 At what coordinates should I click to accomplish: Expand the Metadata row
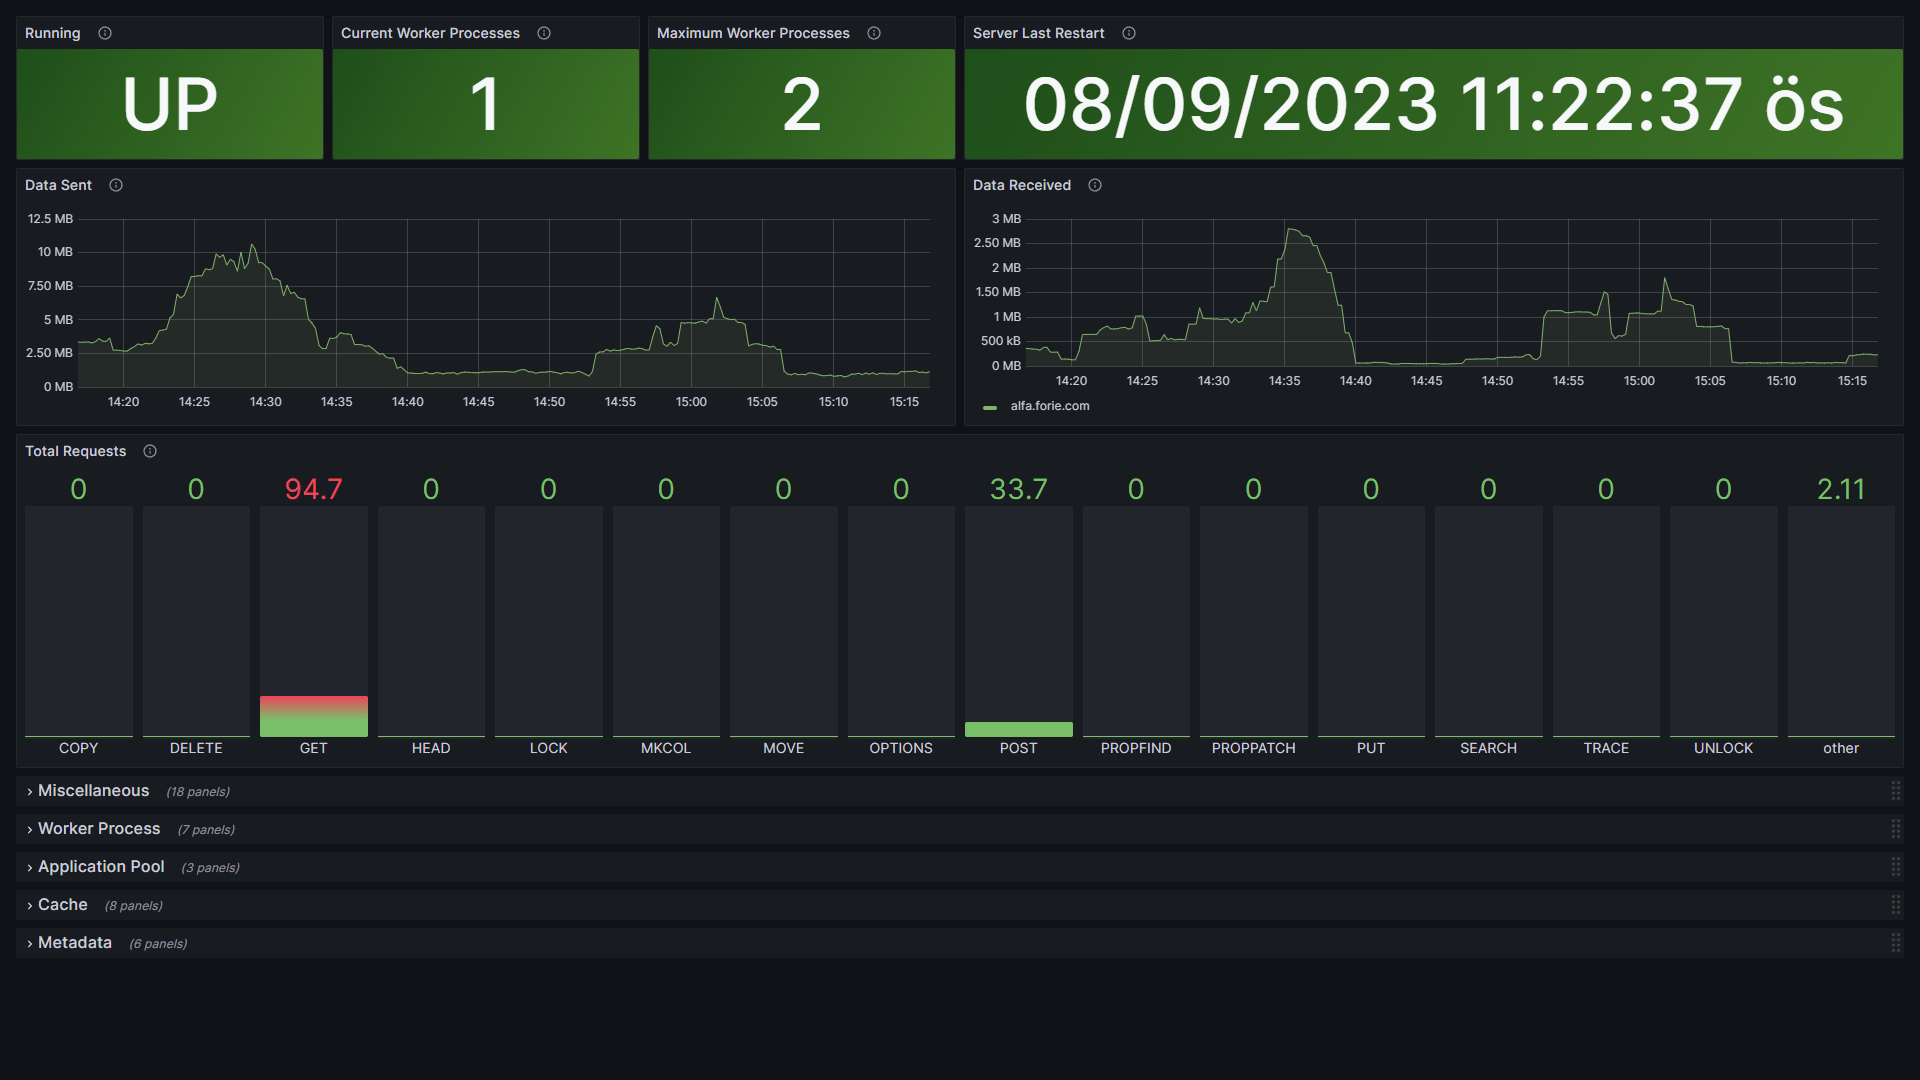[x=74, y=943]
